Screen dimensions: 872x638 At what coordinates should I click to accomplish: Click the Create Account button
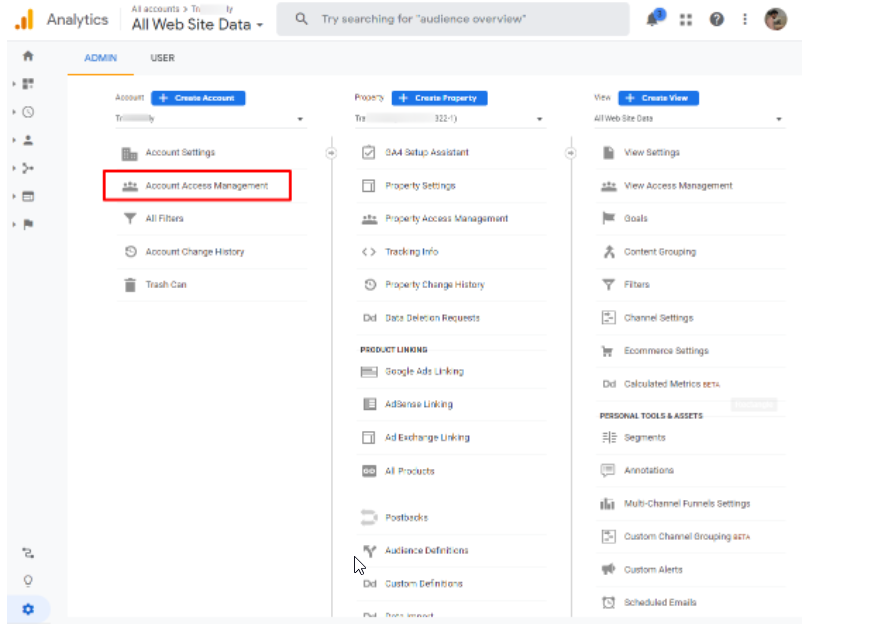pyautogui.click(x=198, y=98)
